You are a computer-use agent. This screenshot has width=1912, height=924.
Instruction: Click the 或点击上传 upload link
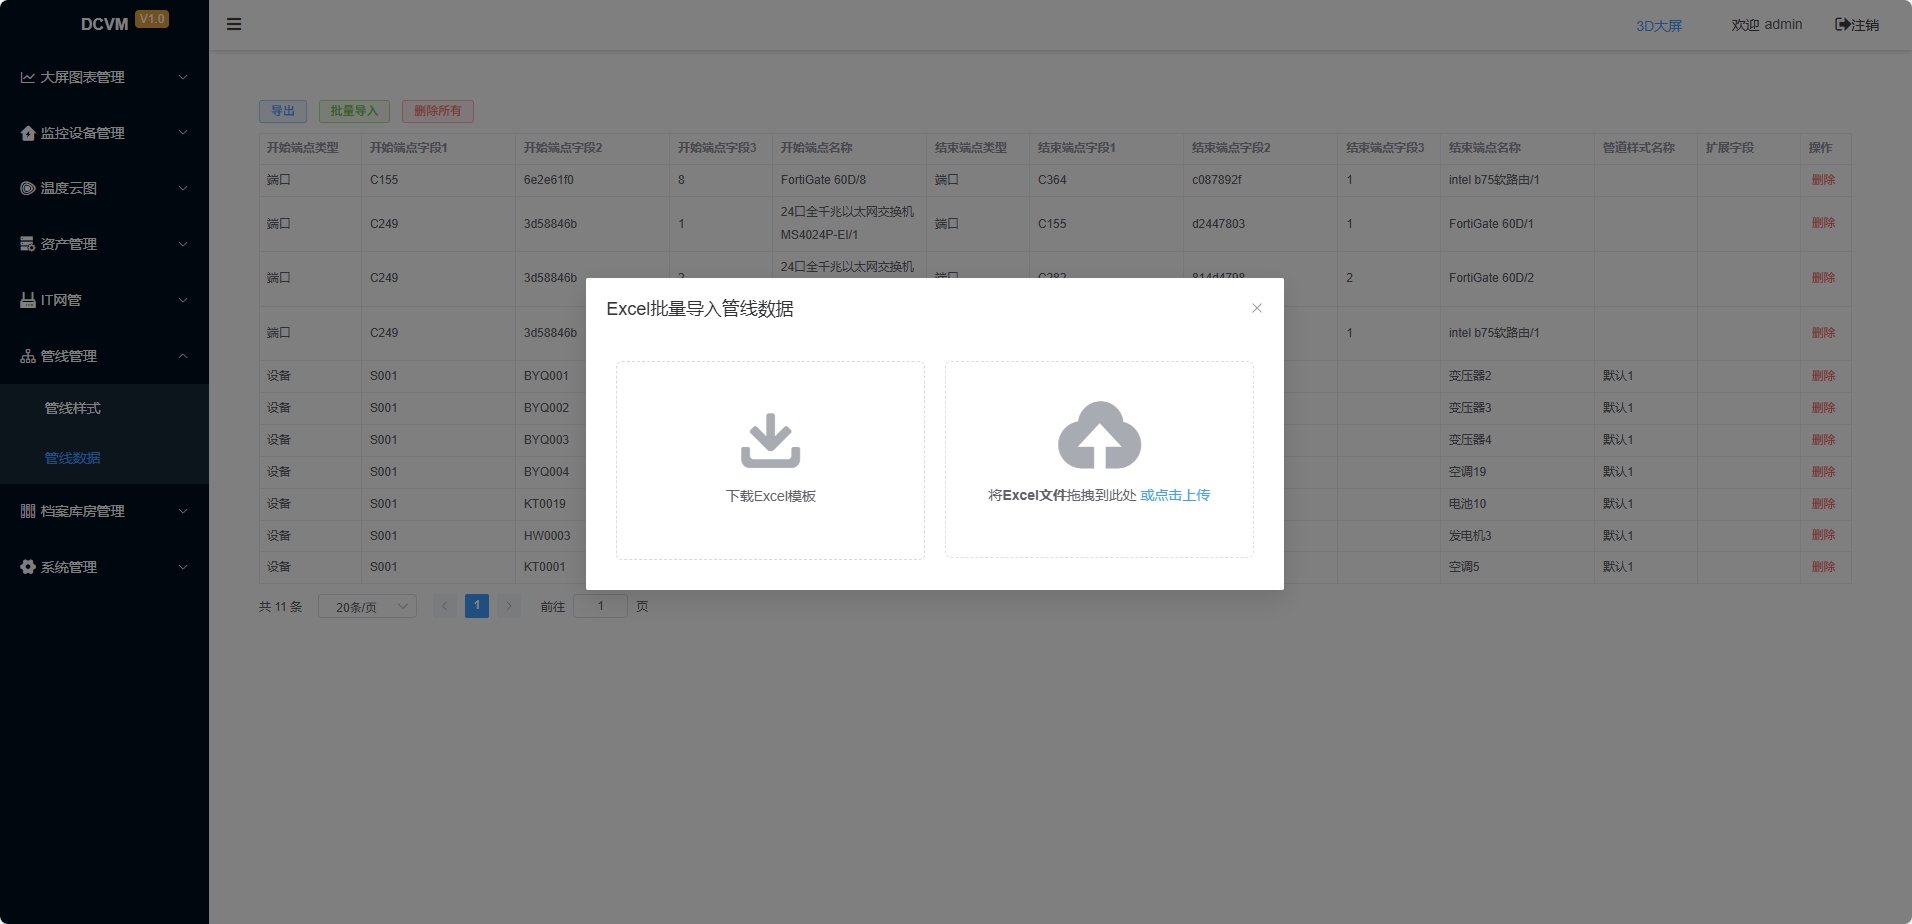1175,495
